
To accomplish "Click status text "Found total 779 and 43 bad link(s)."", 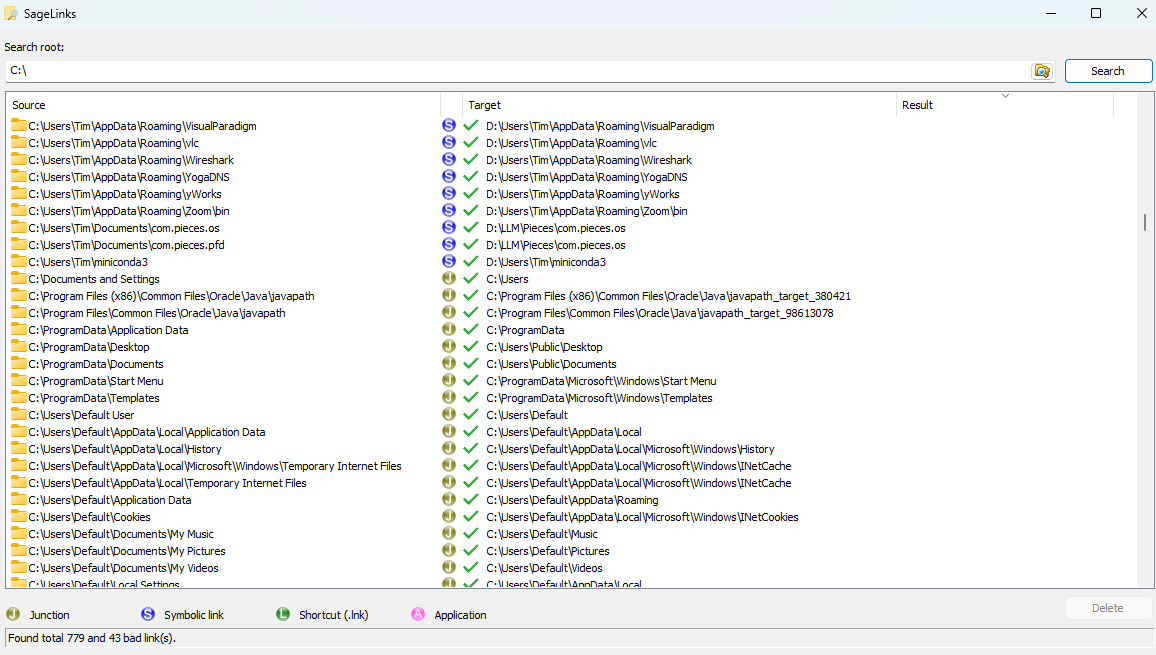I will pyautogui.click(x=92, y=638).
